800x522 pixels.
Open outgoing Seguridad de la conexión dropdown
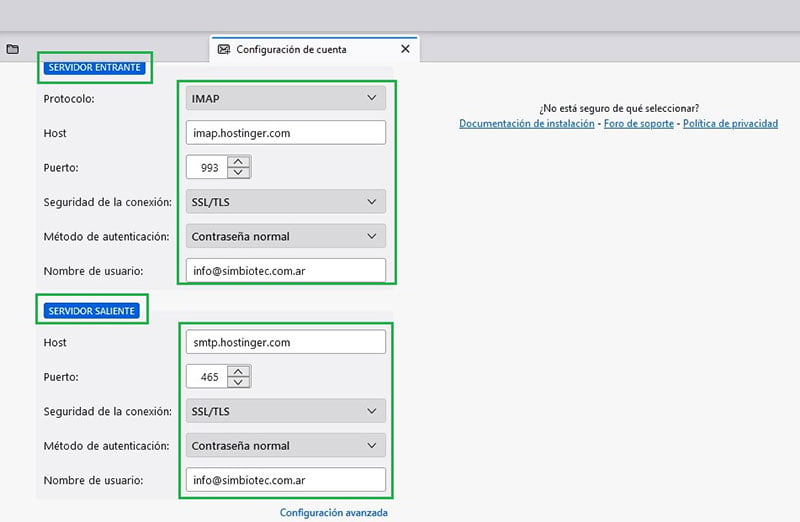(x=286, y=411)
